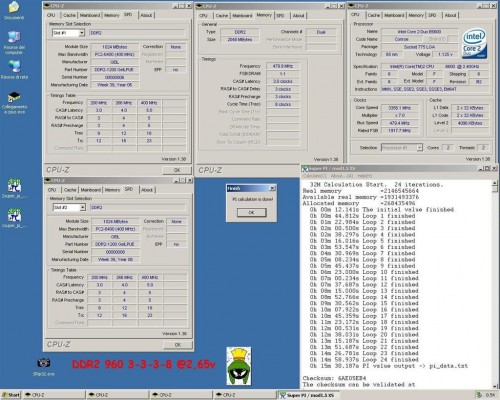This screenshot has width=500, height=400.
Task: Open the Processor #1 selection dropdown
Action: tap(420, 147)
